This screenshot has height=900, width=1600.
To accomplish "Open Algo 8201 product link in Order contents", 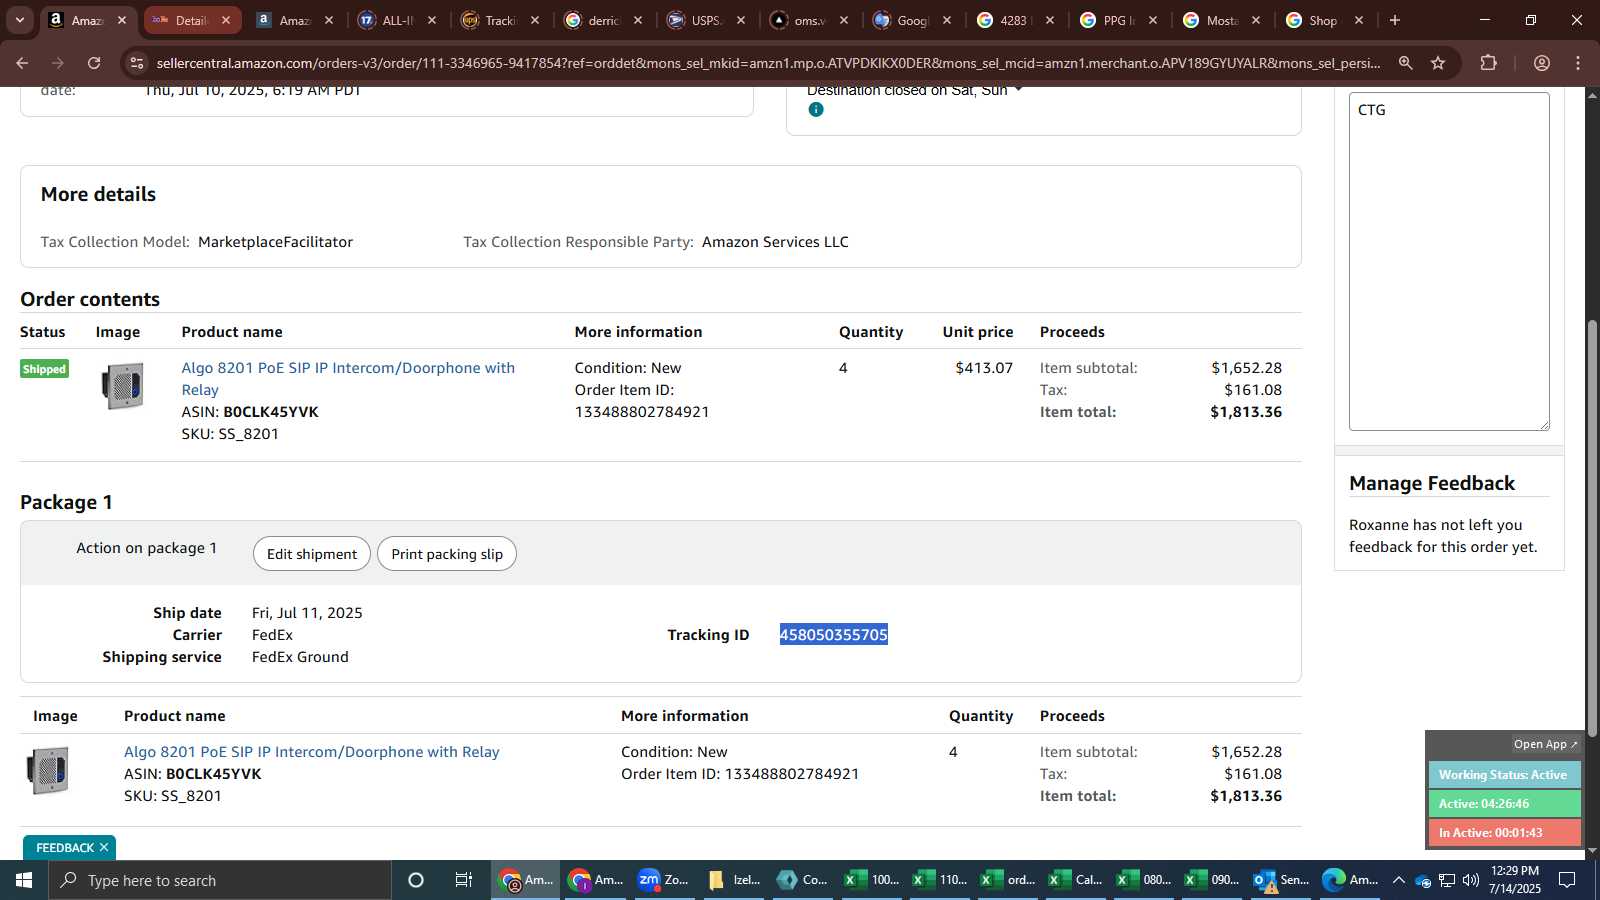I will [x=348, y=379].
